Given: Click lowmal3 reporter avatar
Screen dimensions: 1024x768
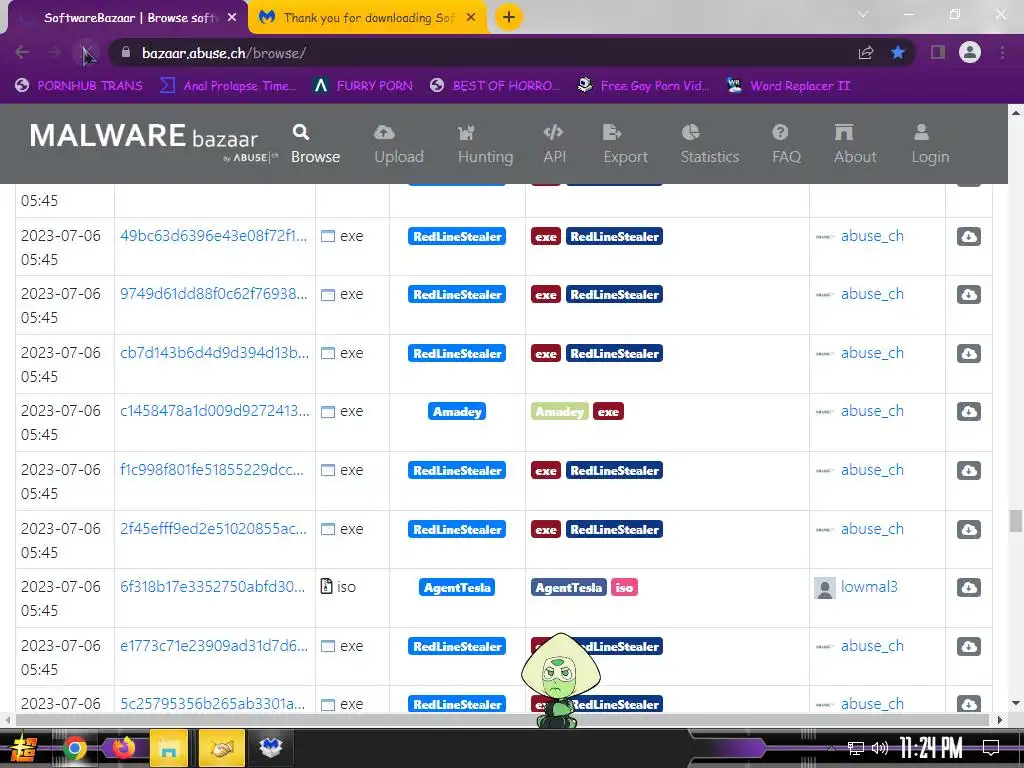Looking at the screenshot, I should click(x=825, y=588).
